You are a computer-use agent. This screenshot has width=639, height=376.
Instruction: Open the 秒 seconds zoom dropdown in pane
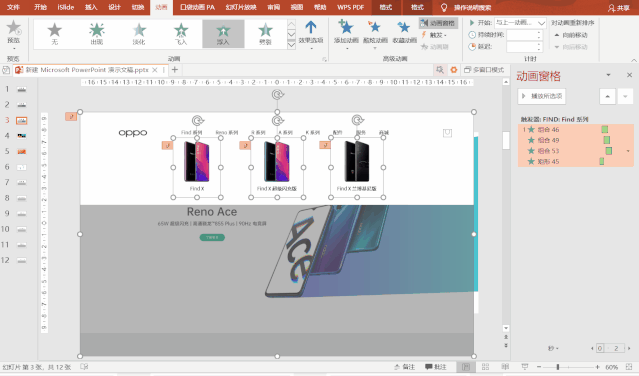(x=553, y=348)
